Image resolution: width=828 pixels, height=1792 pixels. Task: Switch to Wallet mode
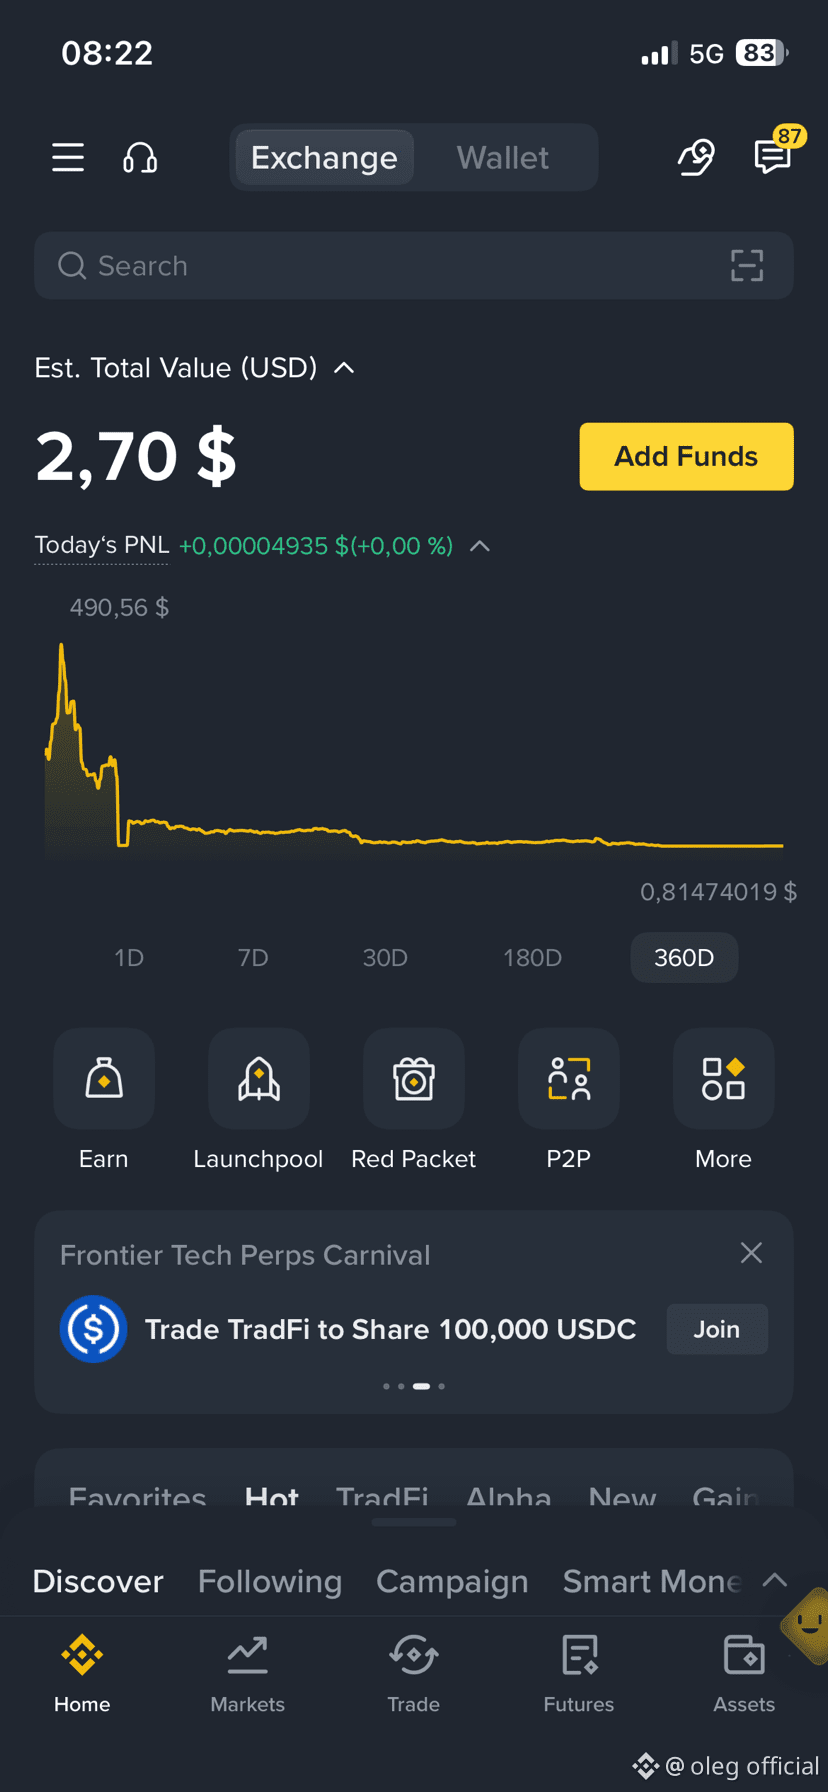pos(503,158)
